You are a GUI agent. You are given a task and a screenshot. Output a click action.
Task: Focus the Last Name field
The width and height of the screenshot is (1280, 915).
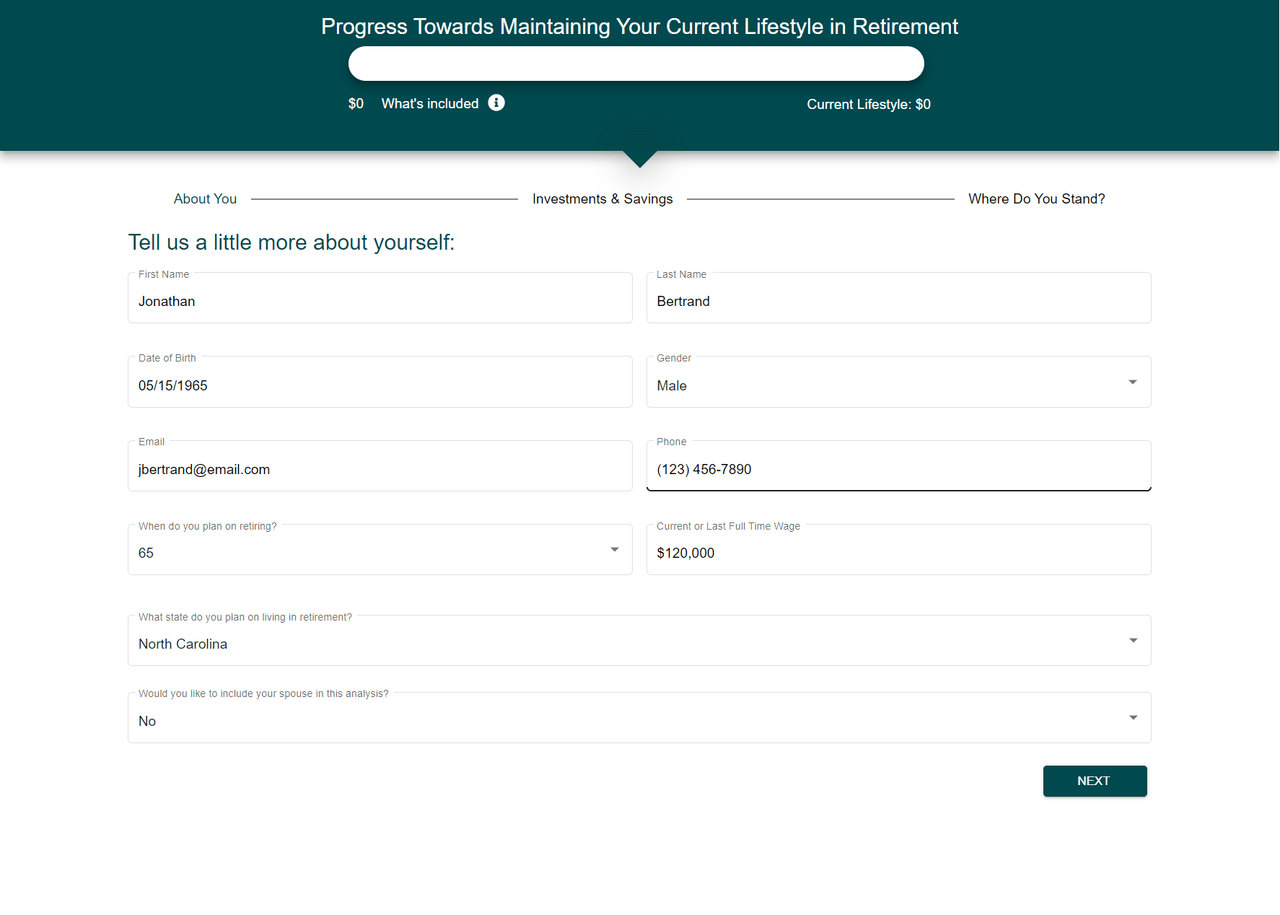[x=899, y=298]
